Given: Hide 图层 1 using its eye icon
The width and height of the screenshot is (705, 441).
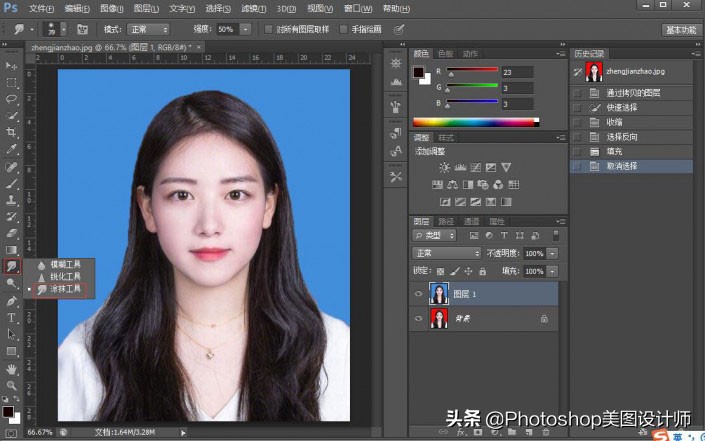Looking at the screenshot, I should pyautogui.click(x=419, y=293).
